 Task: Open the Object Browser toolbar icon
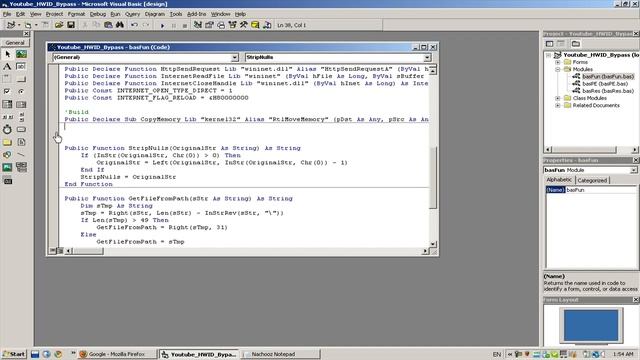click(232, 25)
